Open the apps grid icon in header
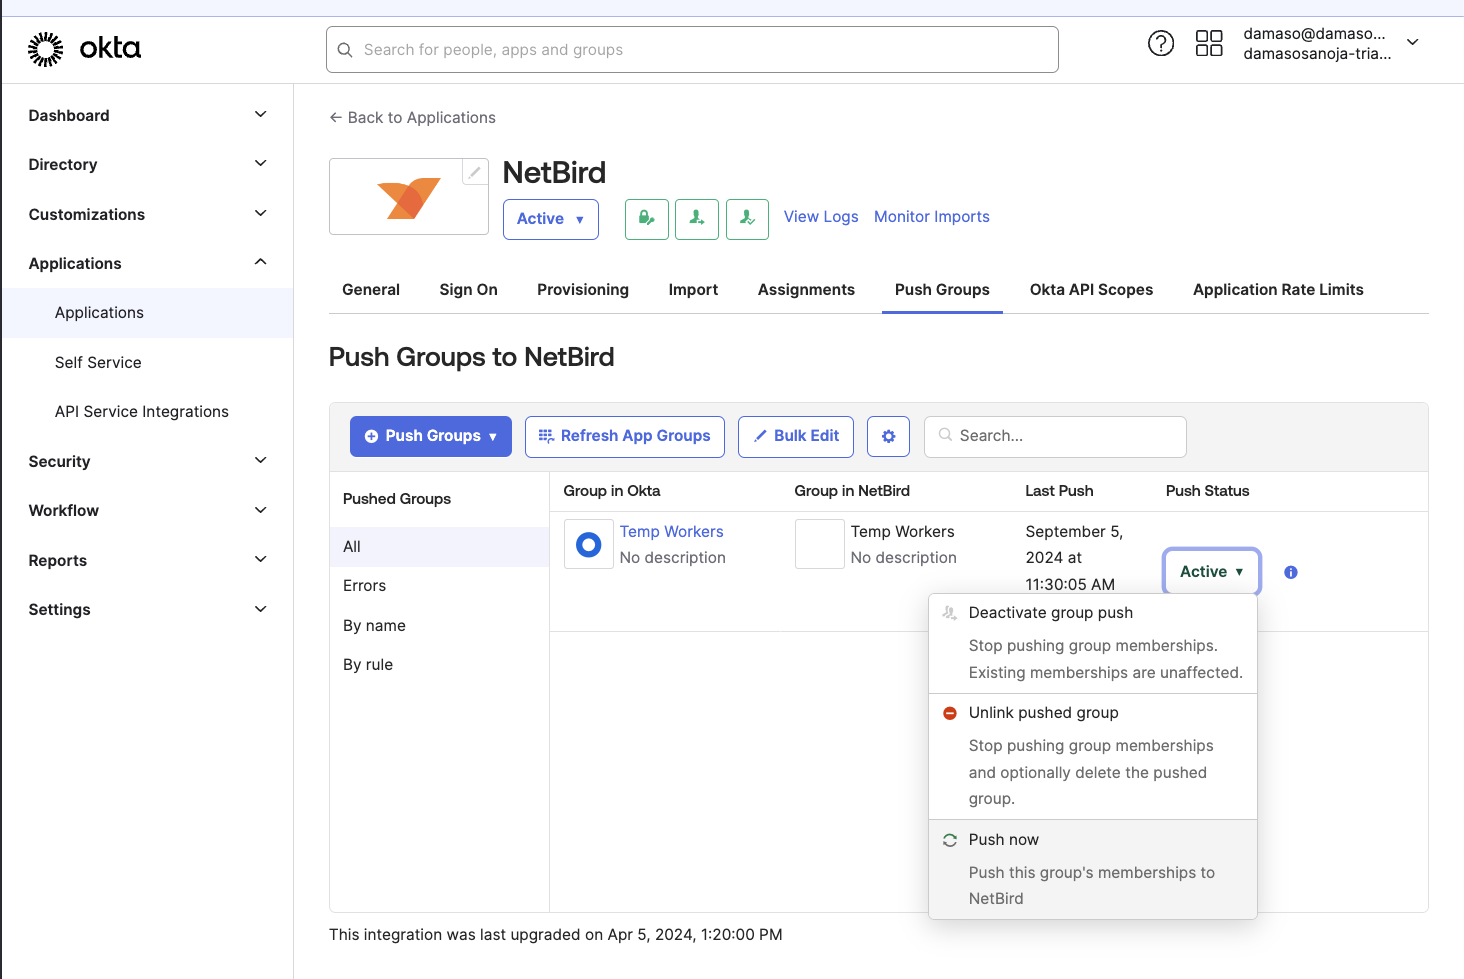 tap(1208, 43)
